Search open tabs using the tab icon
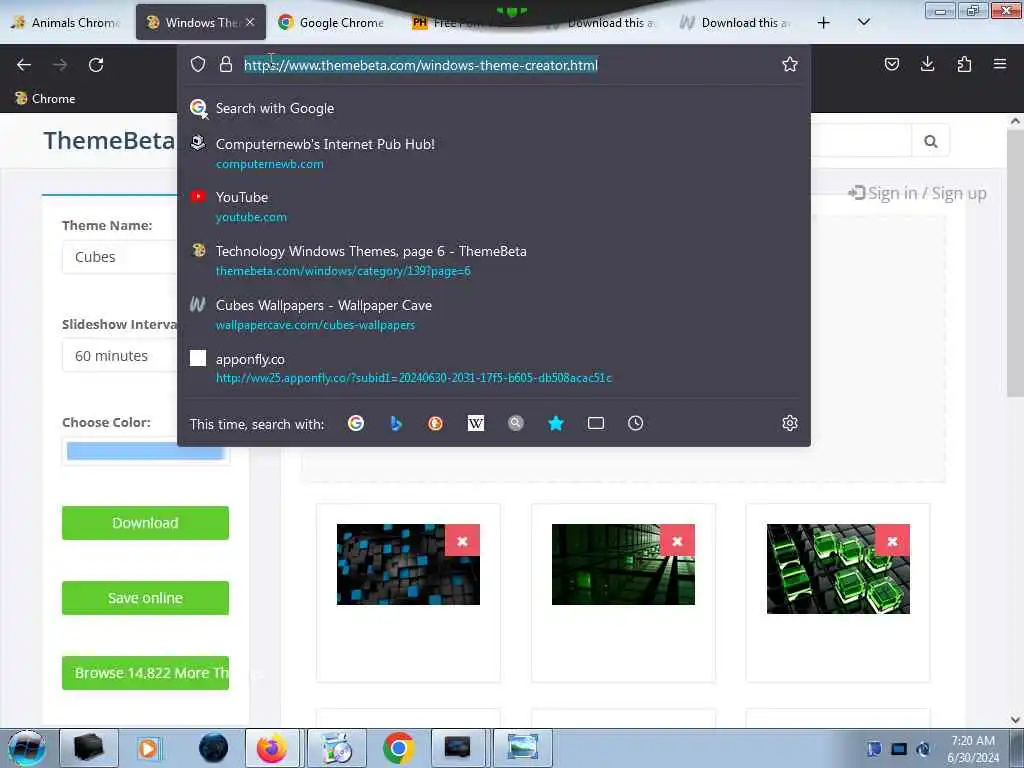1024x768 pixels. 596,423
